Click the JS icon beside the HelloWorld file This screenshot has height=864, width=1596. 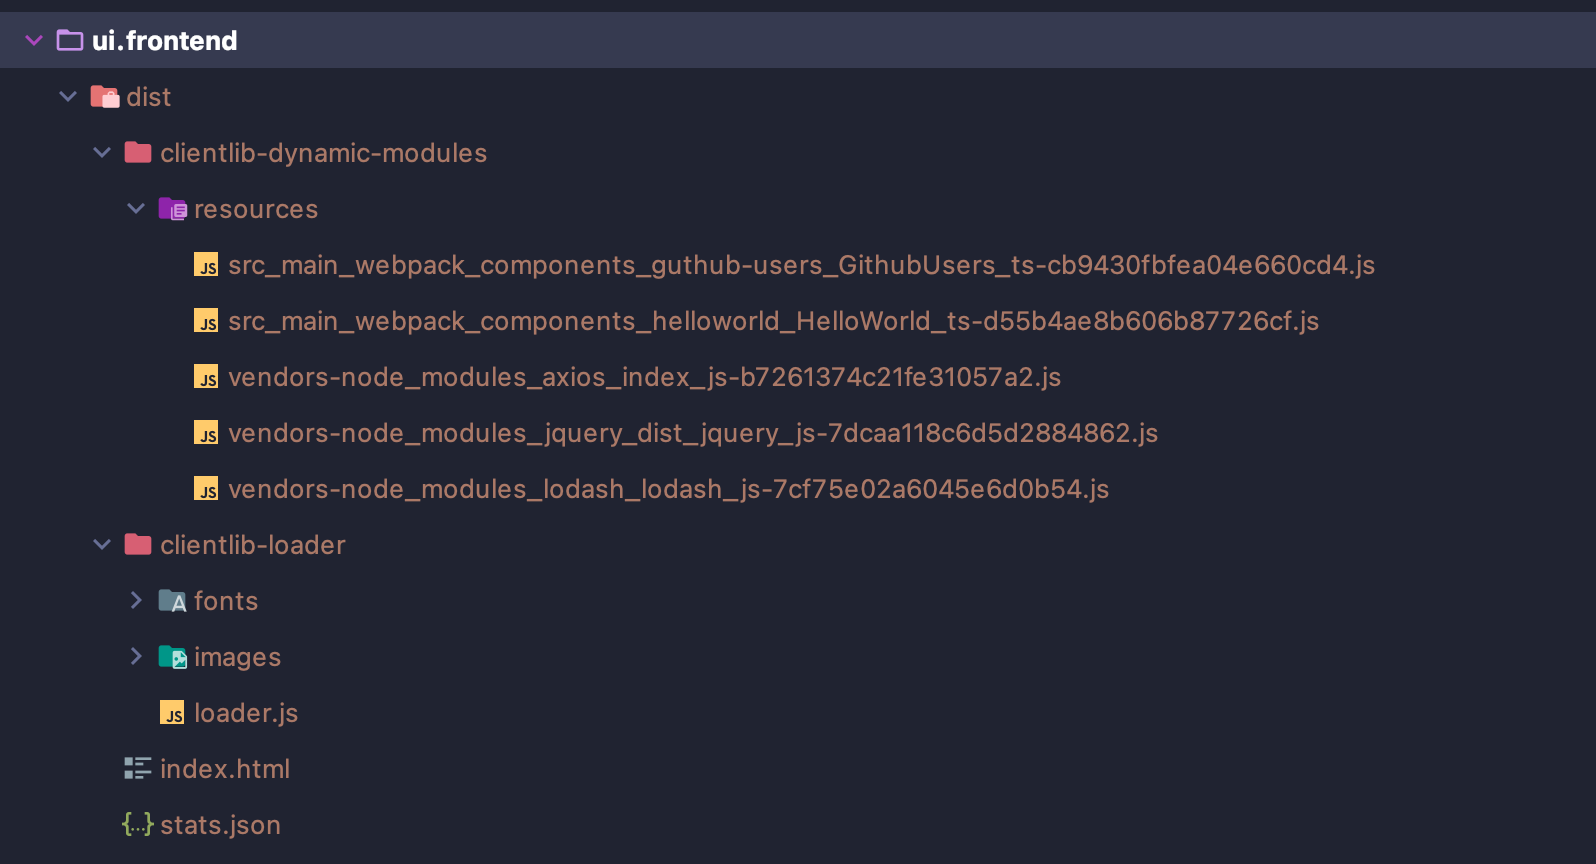tap(207, 321)
